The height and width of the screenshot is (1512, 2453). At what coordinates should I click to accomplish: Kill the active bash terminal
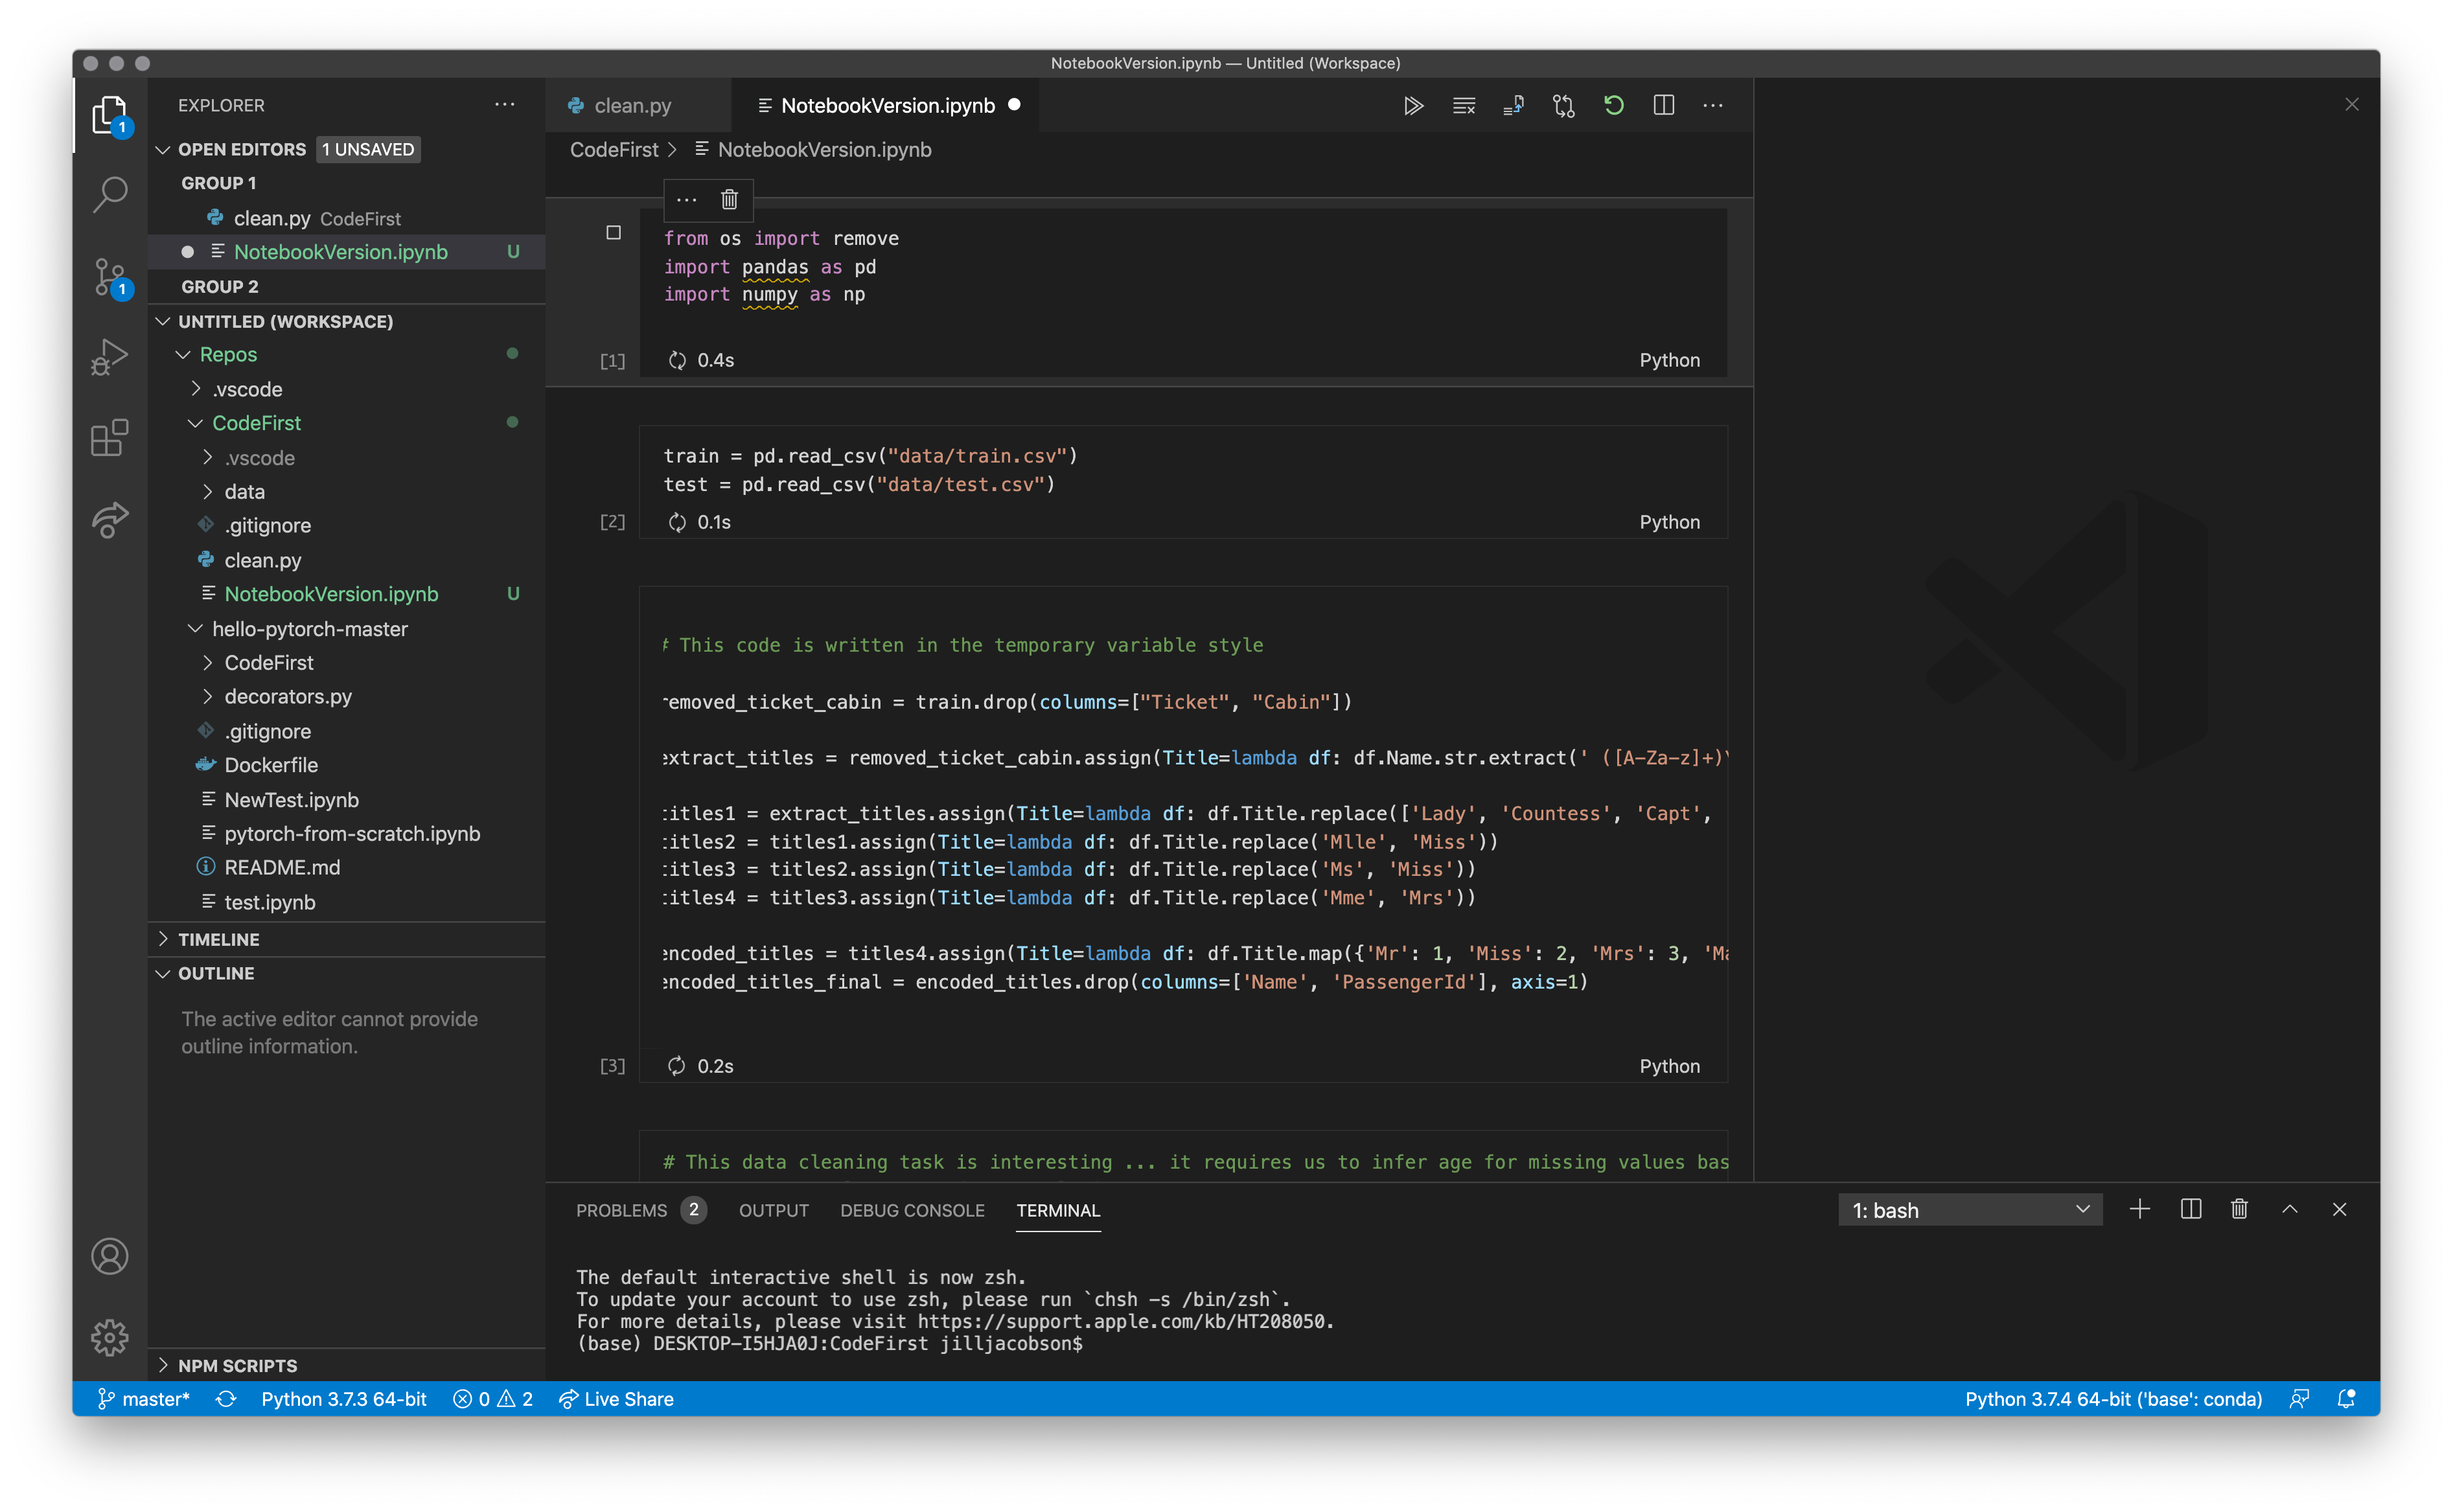click(x=2238, y=1209)
